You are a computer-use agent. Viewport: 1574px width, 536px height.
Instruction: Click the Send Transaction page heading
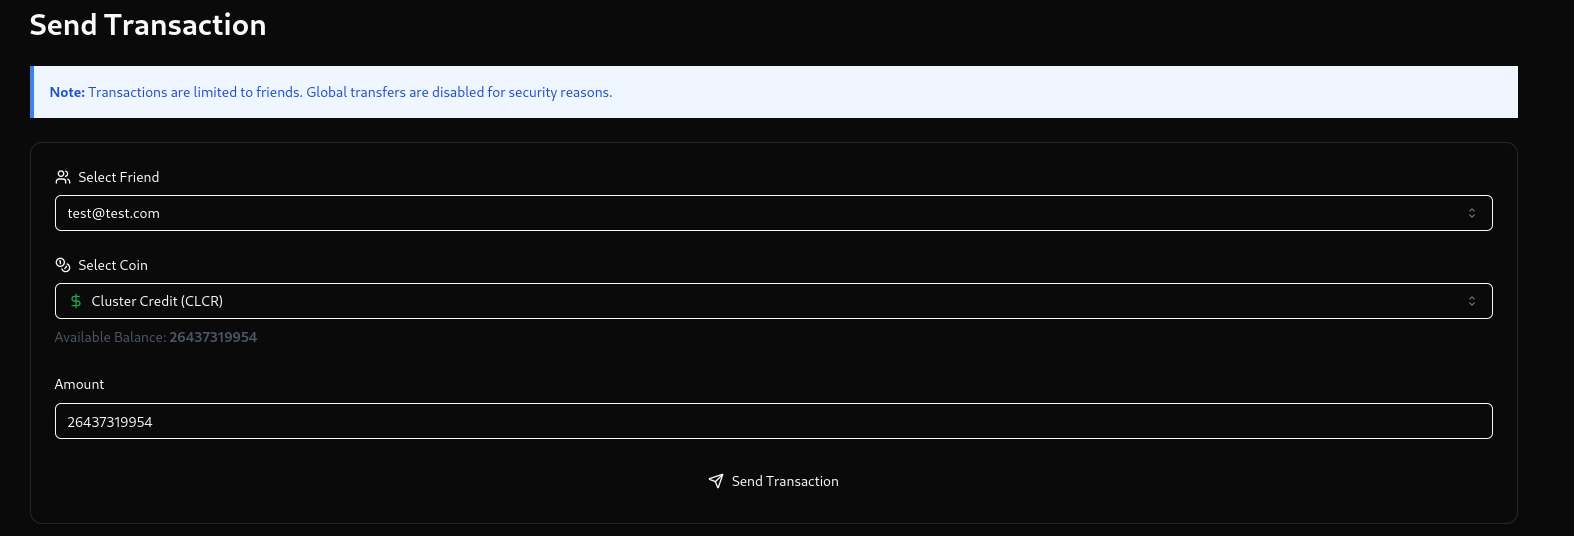tap(148, 25)
